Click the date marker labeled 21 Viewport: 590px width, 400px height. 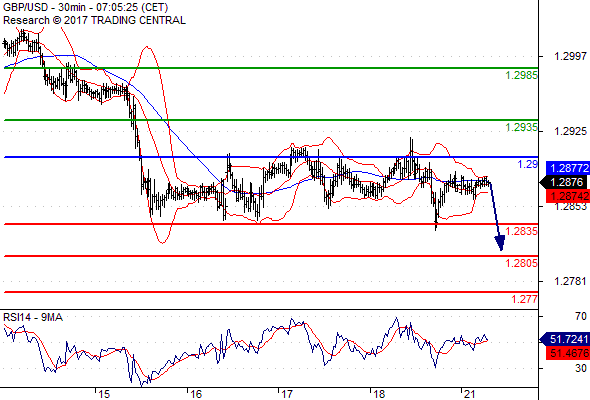(469, 394)
